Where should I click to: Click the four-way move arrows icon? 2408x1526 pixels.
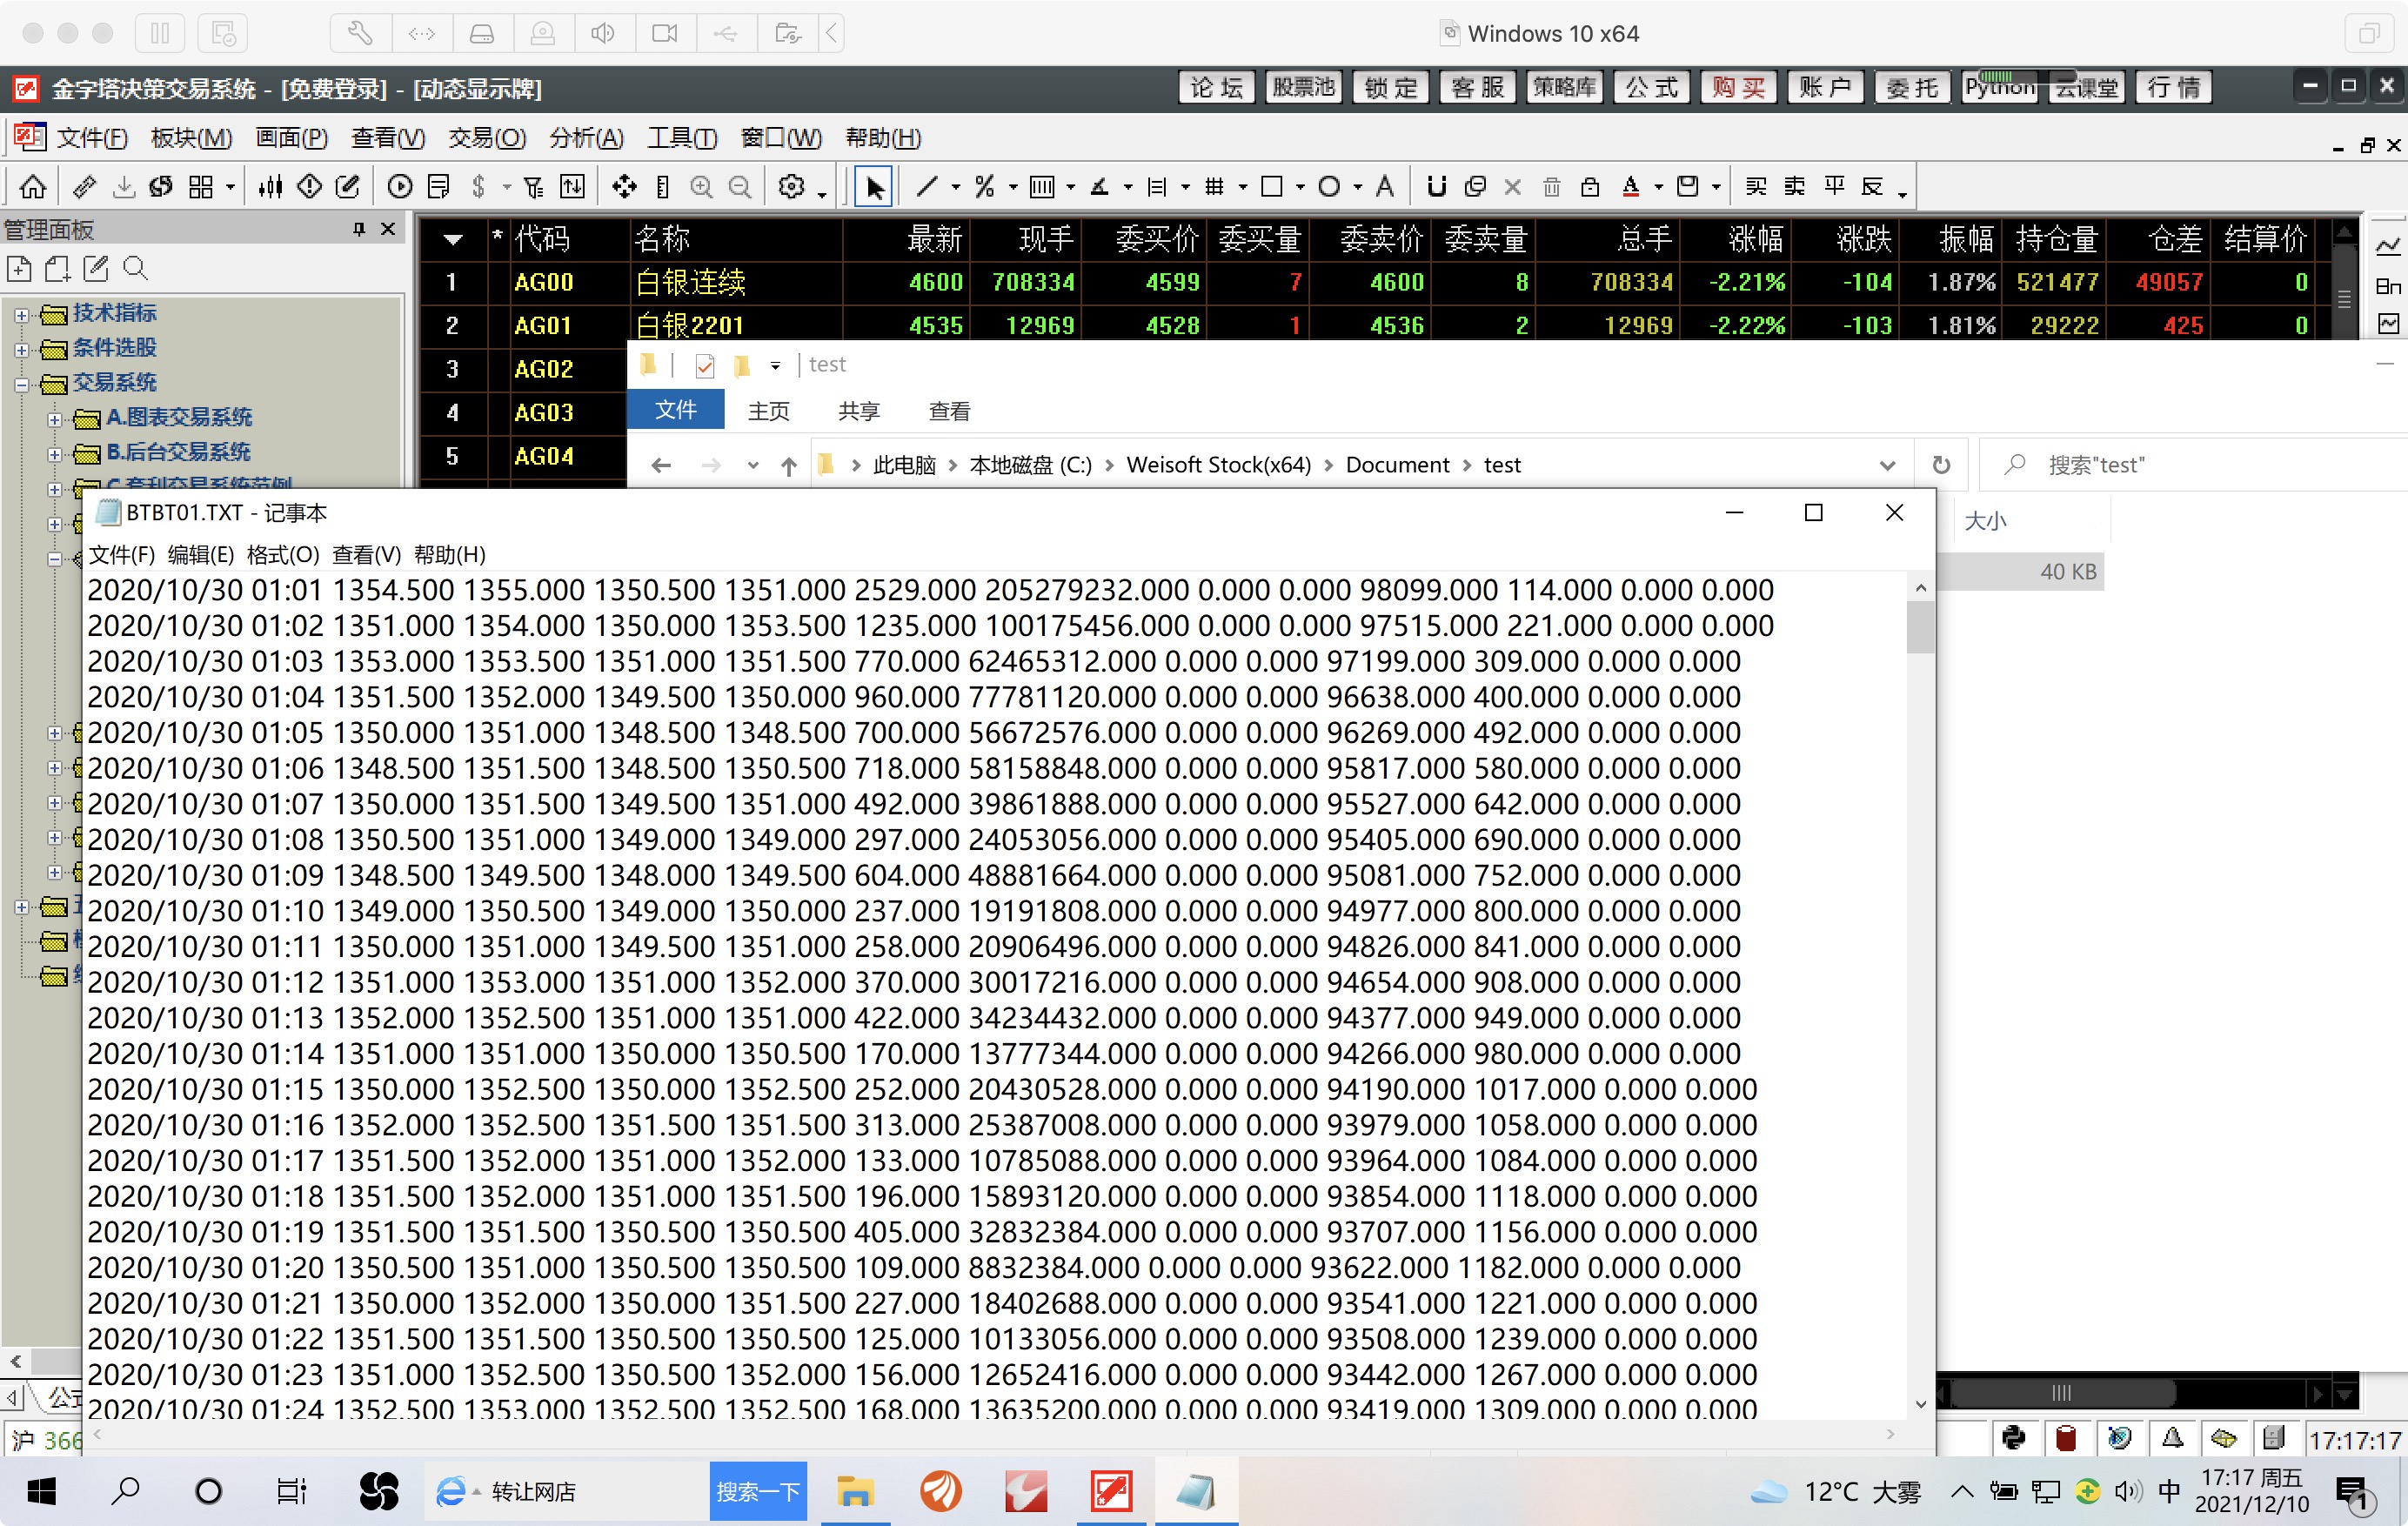624,186
